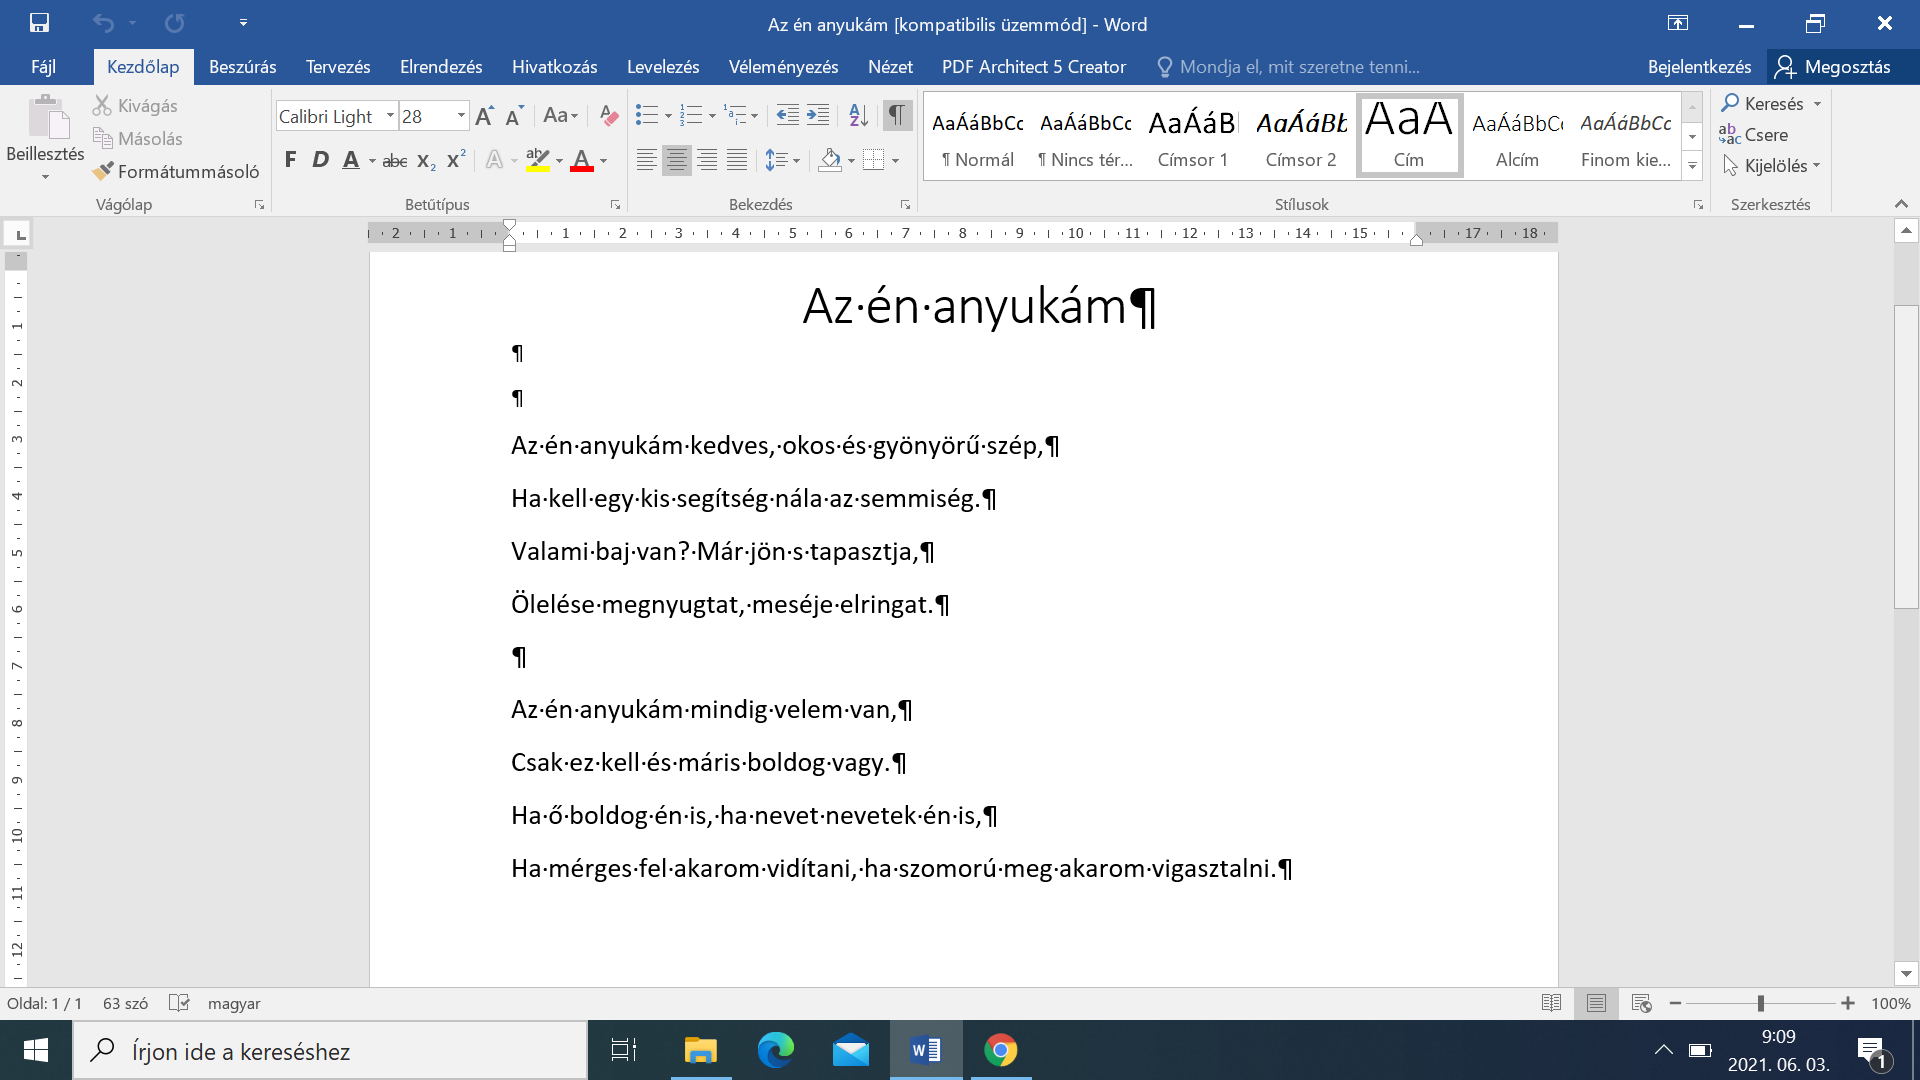
Task: Click the 'Mondja el, mit szeretne tenni' box
Action: [x=1288, y=67]
